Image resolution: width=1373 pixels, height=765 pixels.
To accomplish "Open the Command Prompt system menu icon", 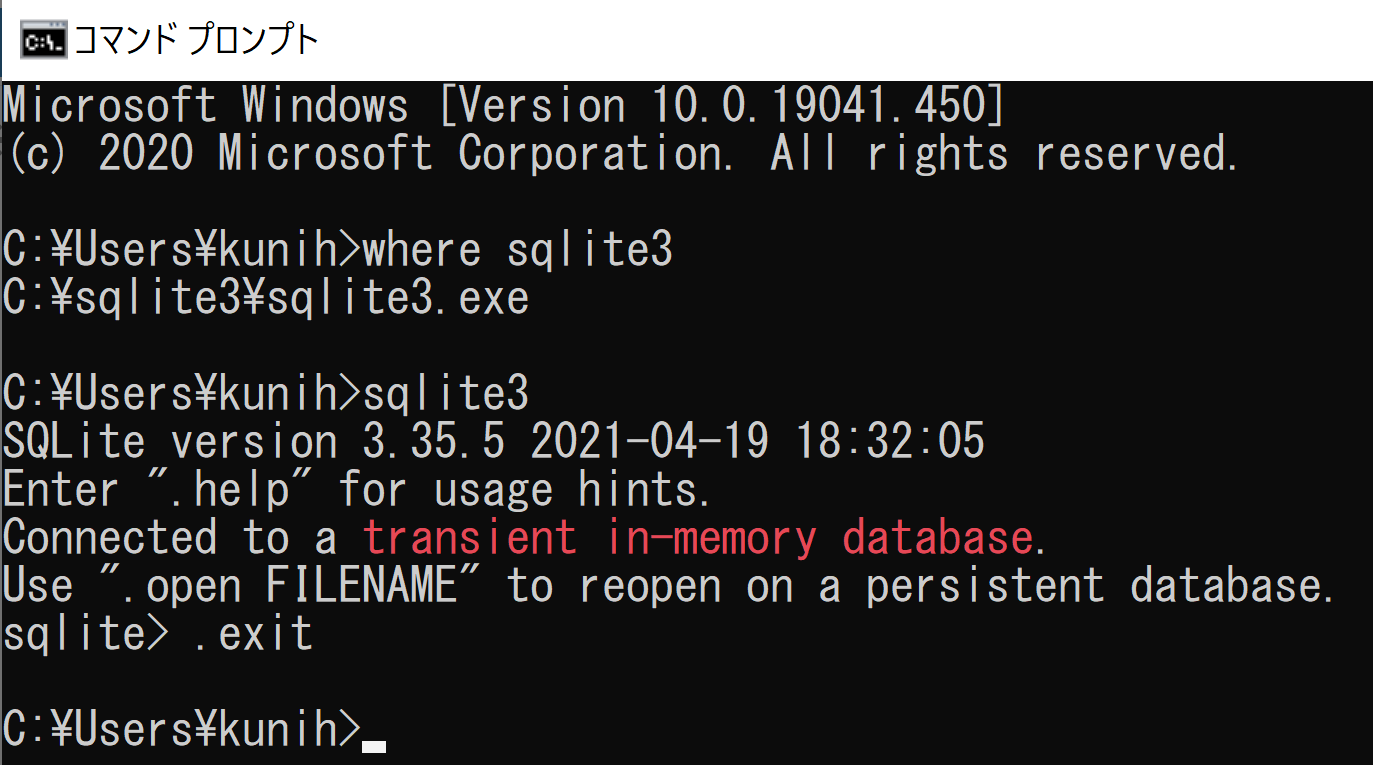I will (43, 41).
